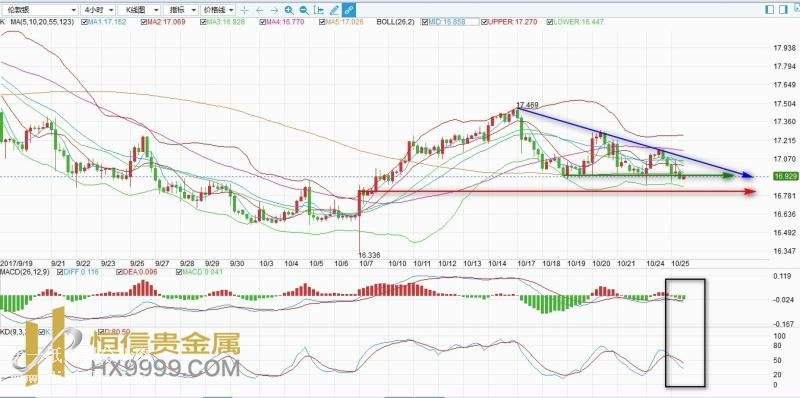
Task: Click the 10/7 date on time axis
Action: (x=366, y=263)
